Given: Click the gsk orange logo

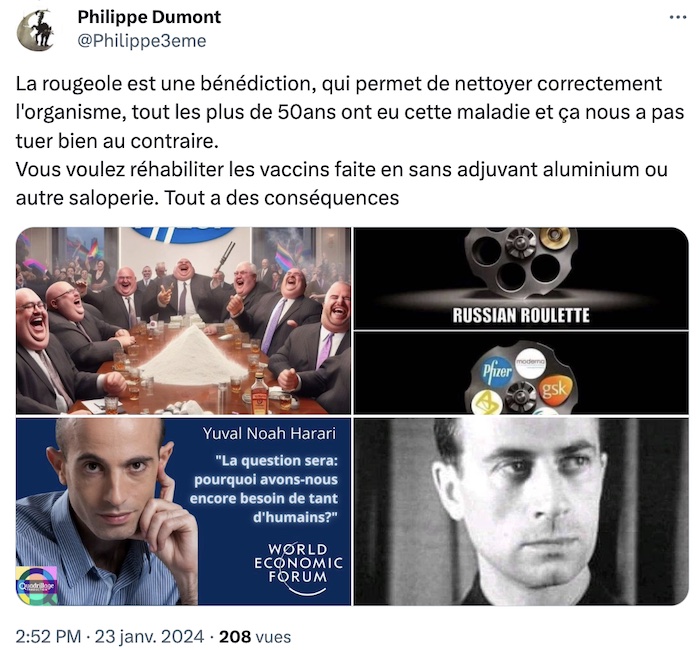Looking at the screenshot, I should click(555, 389).
